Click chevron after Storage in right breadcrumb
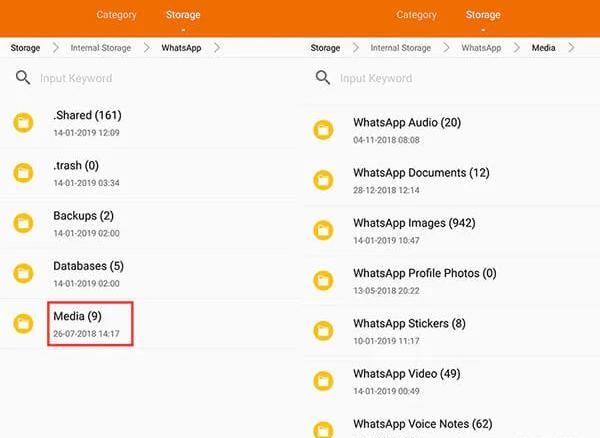Screen dimensions: 600x438 356,48
